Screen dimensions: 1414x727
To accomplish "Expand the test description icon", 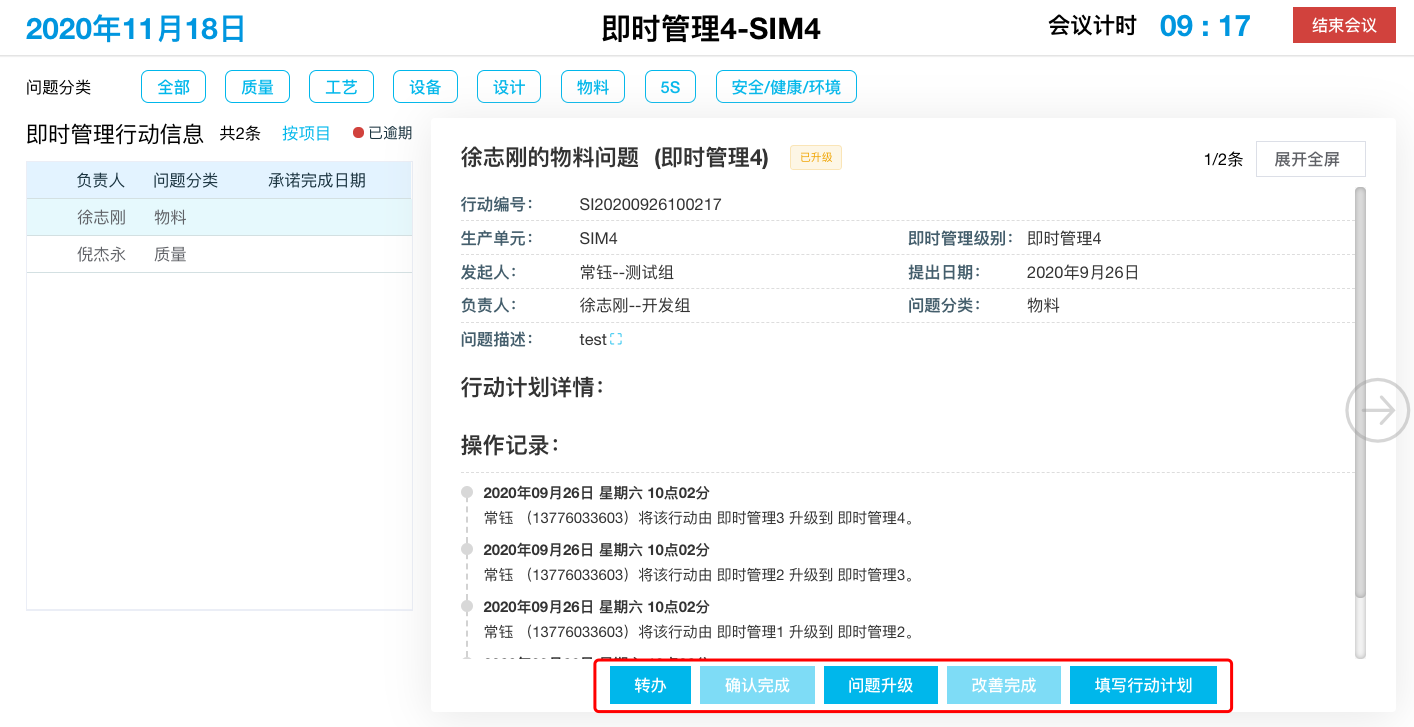I will coord(616,340).
